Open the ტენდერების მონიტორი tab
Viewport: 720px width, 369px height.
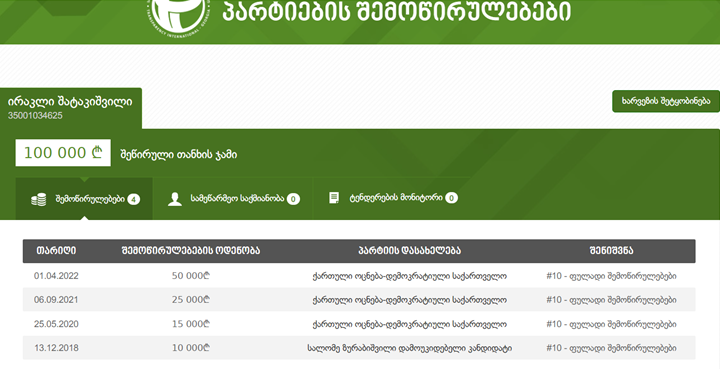[392, 198]
